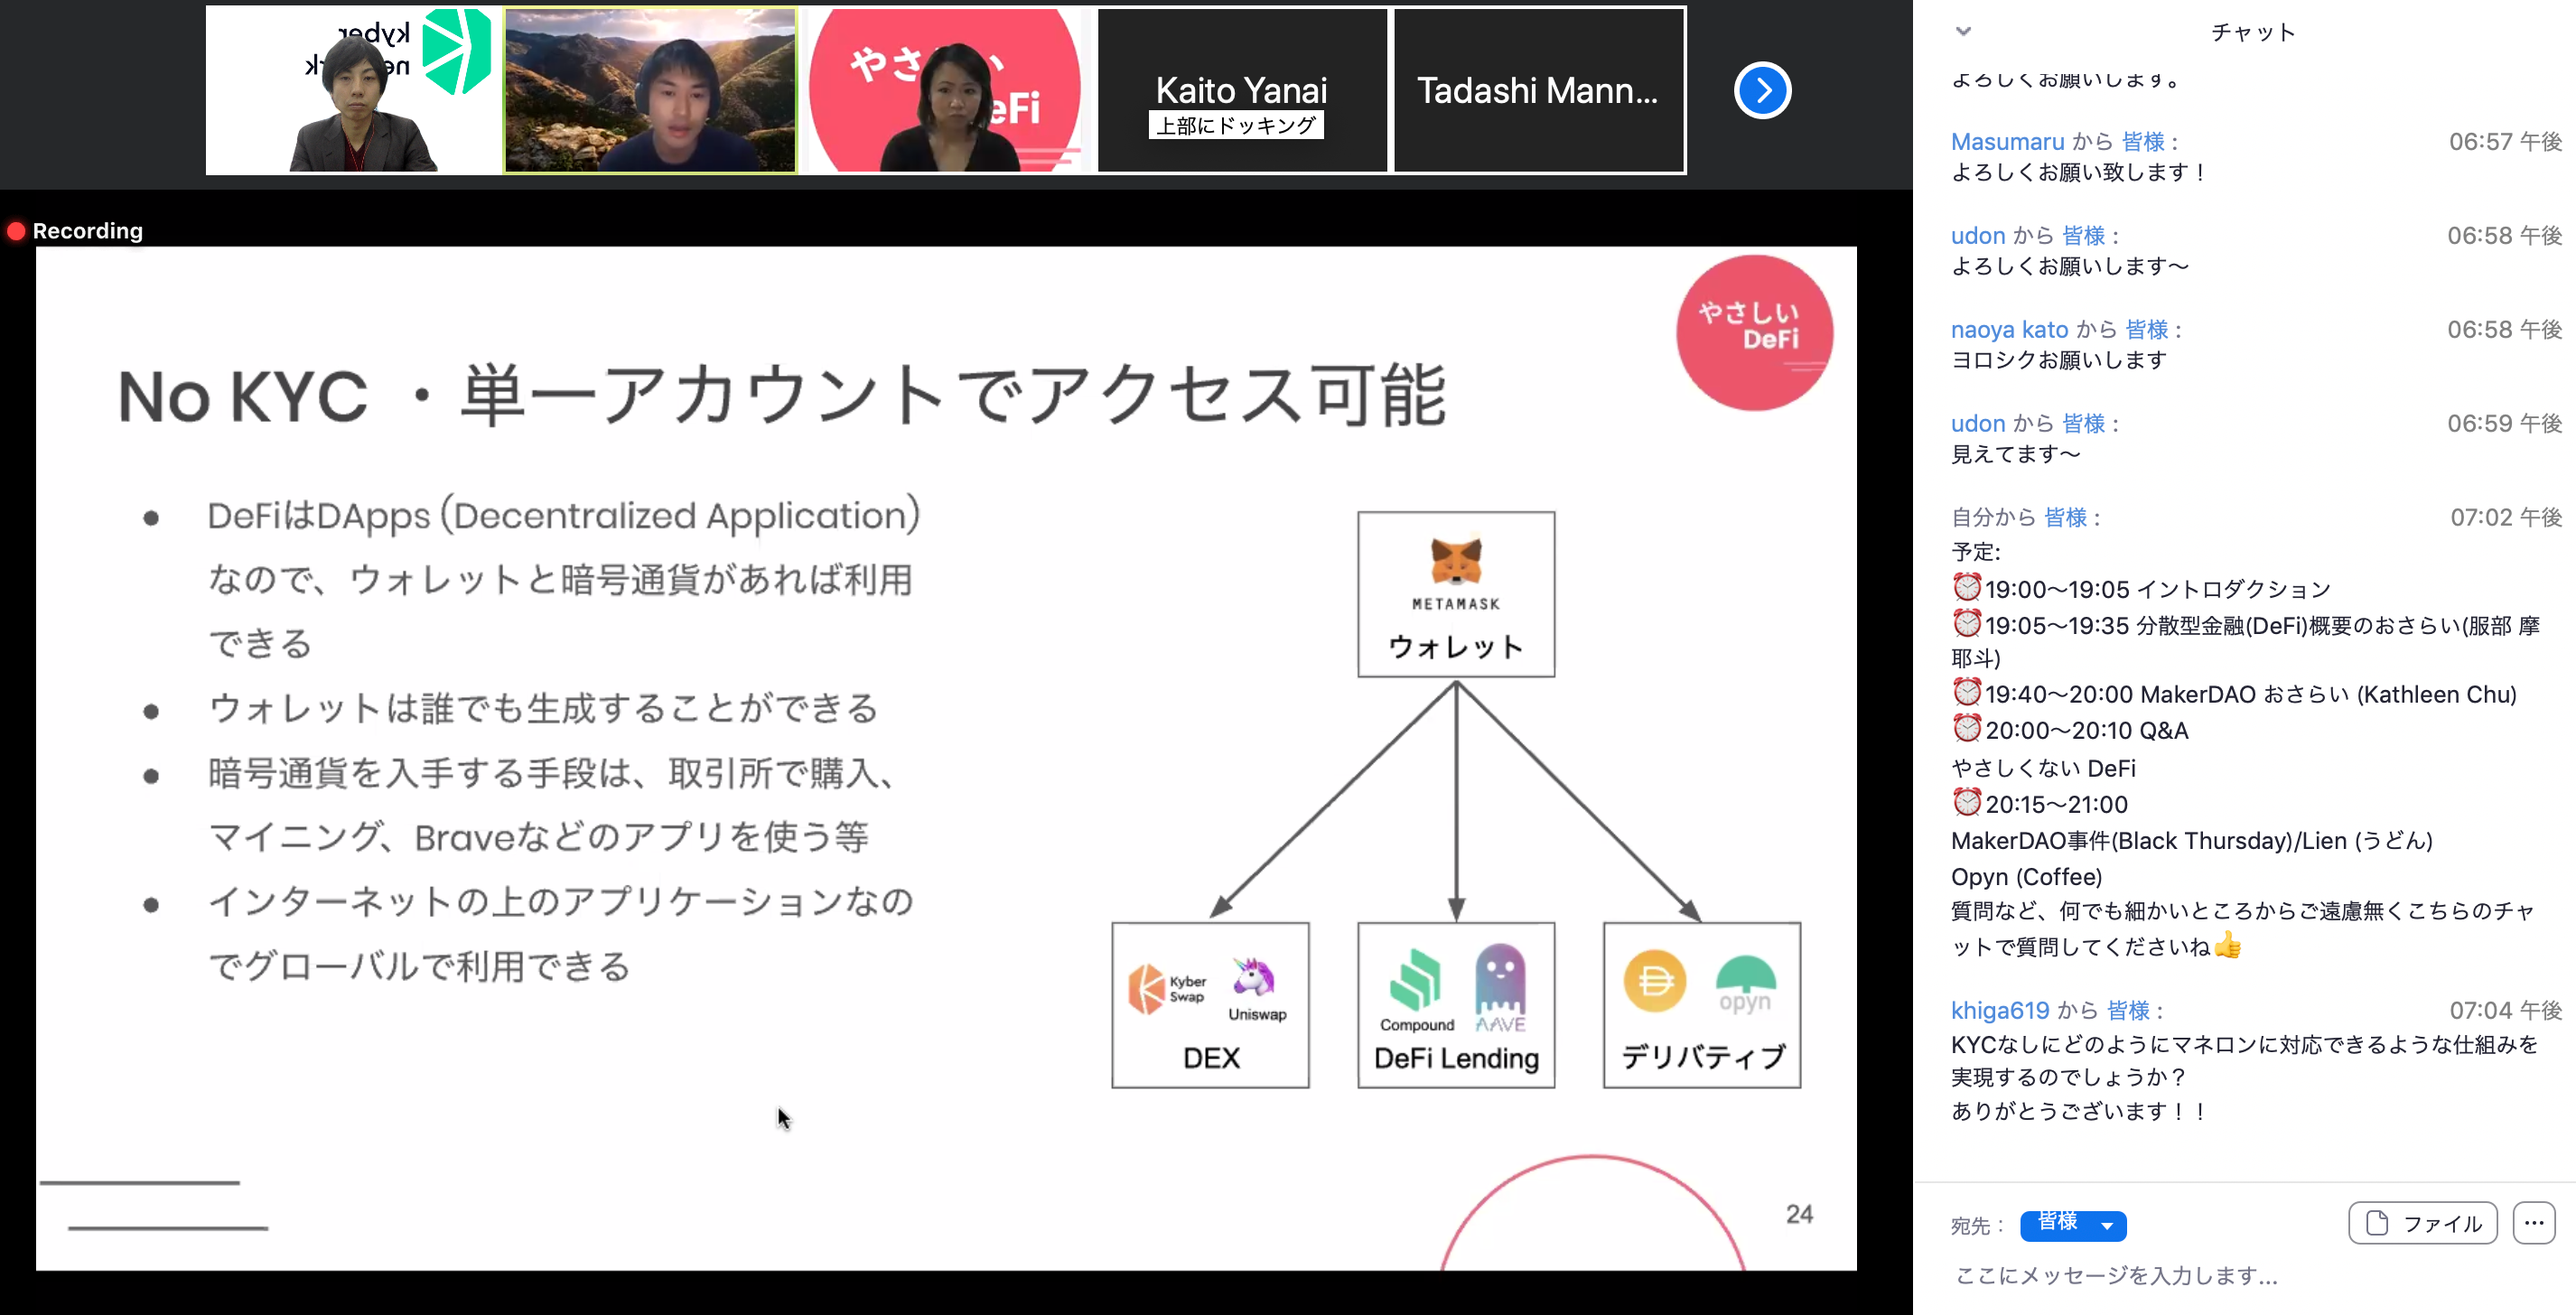Click text 'MakerDAO事件(Black Thursday)/Lien (うどん)'
This screenshot has height=1315, width=2576.
[x=2191, y=841]
